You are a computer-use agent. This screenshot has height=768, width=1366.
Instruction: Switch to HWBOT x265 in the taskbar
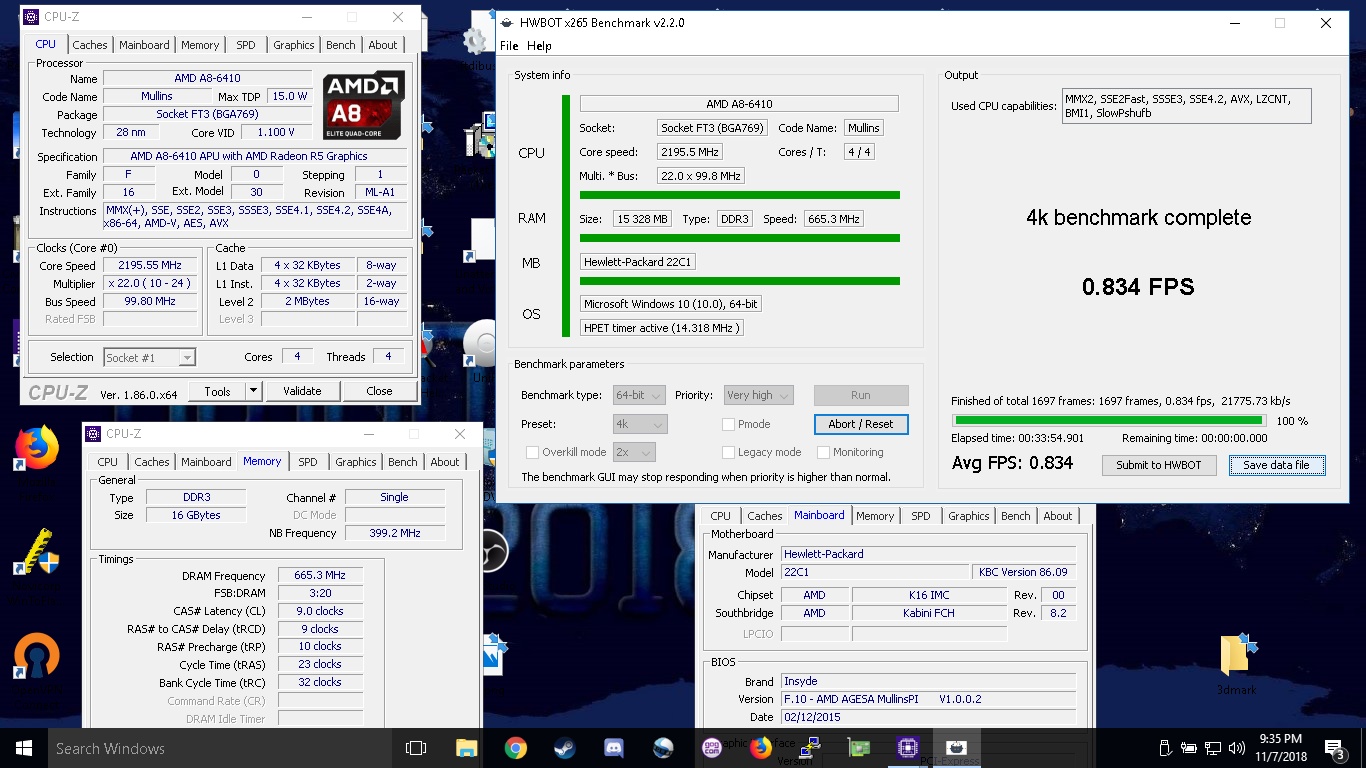[956, 748]
